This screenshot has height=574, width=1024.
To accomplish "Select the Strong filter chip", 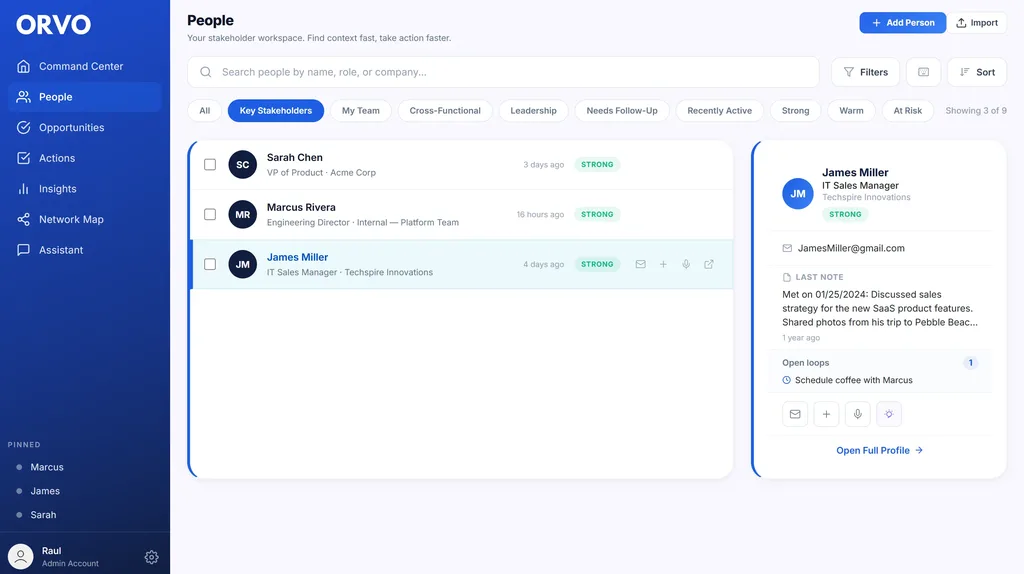I will coord(795,110).
